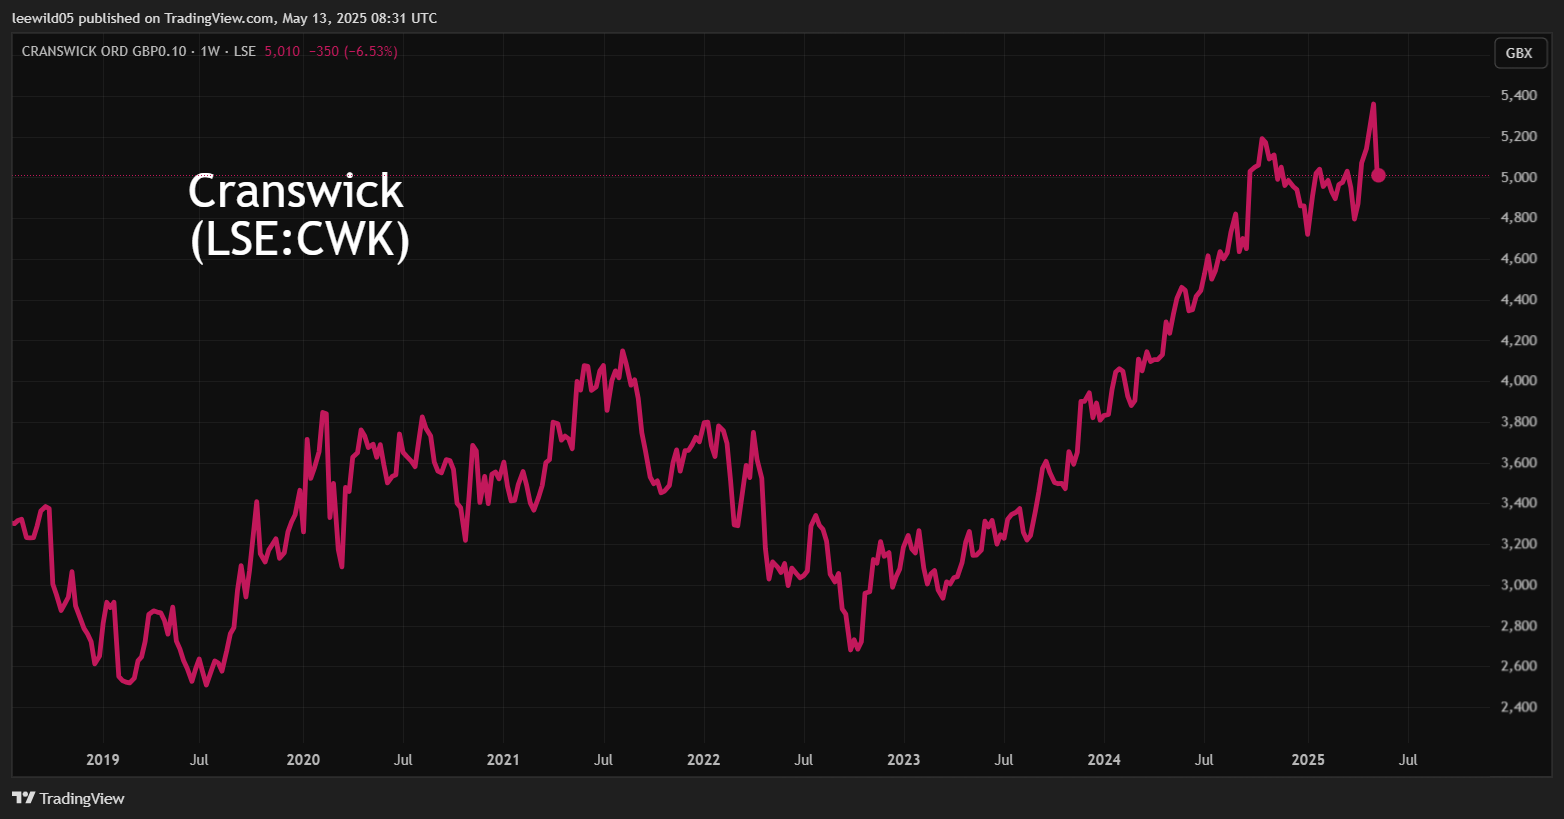This screenshot has width=1564, height=819.
Task: Click the 5,010 last price value
Action: tap(282, 51)
